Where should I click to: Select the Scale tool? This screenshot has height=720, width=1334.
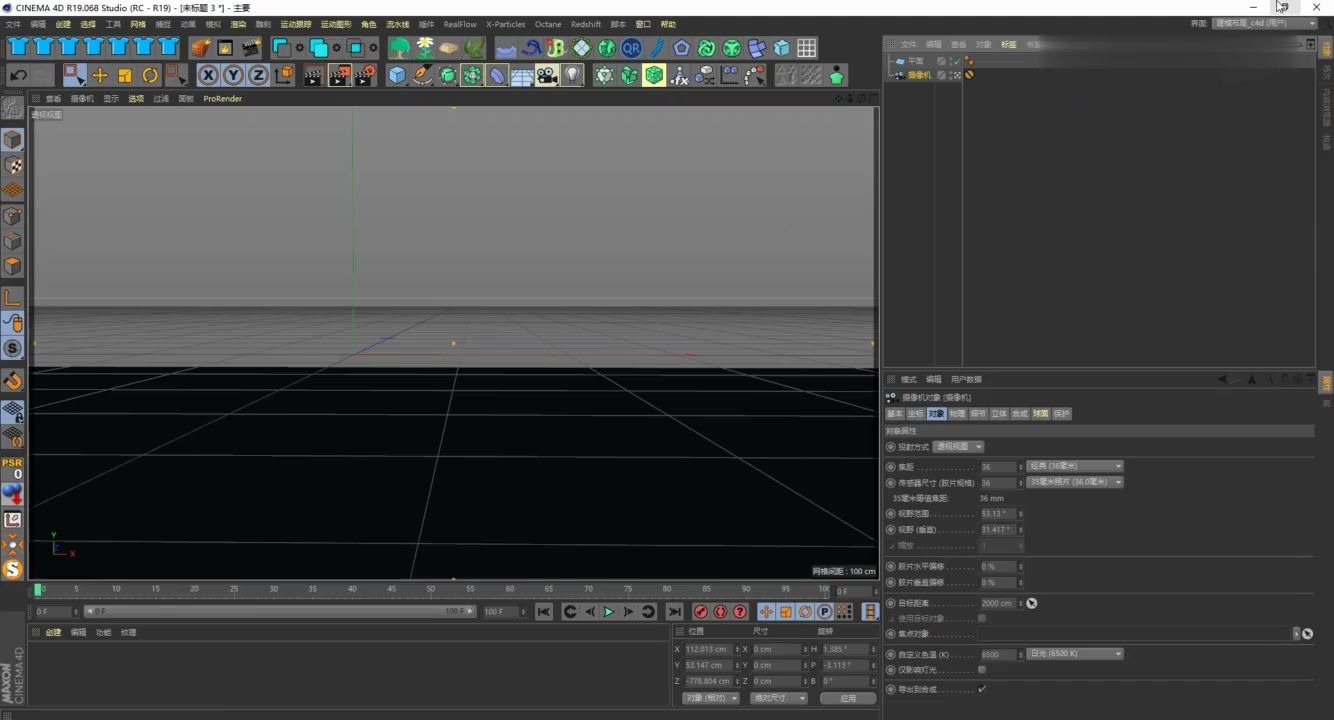126,75
